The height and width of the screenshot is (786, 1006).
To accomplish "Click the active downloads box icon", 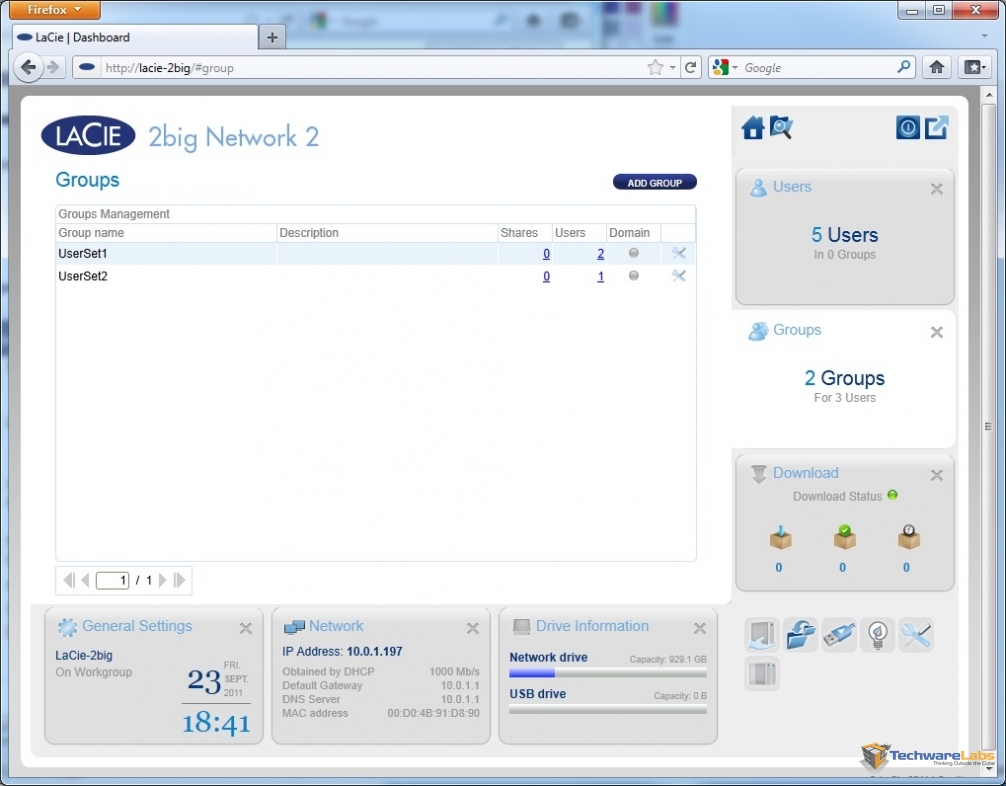I will 780,537.
